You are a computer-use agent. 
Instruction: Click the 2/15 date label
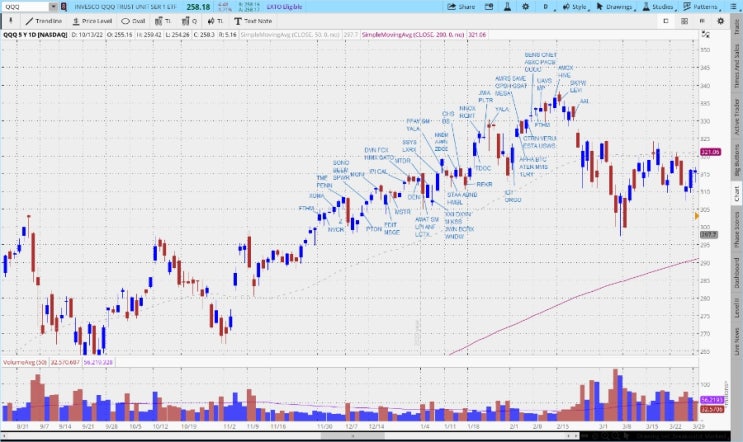point(562,426)
